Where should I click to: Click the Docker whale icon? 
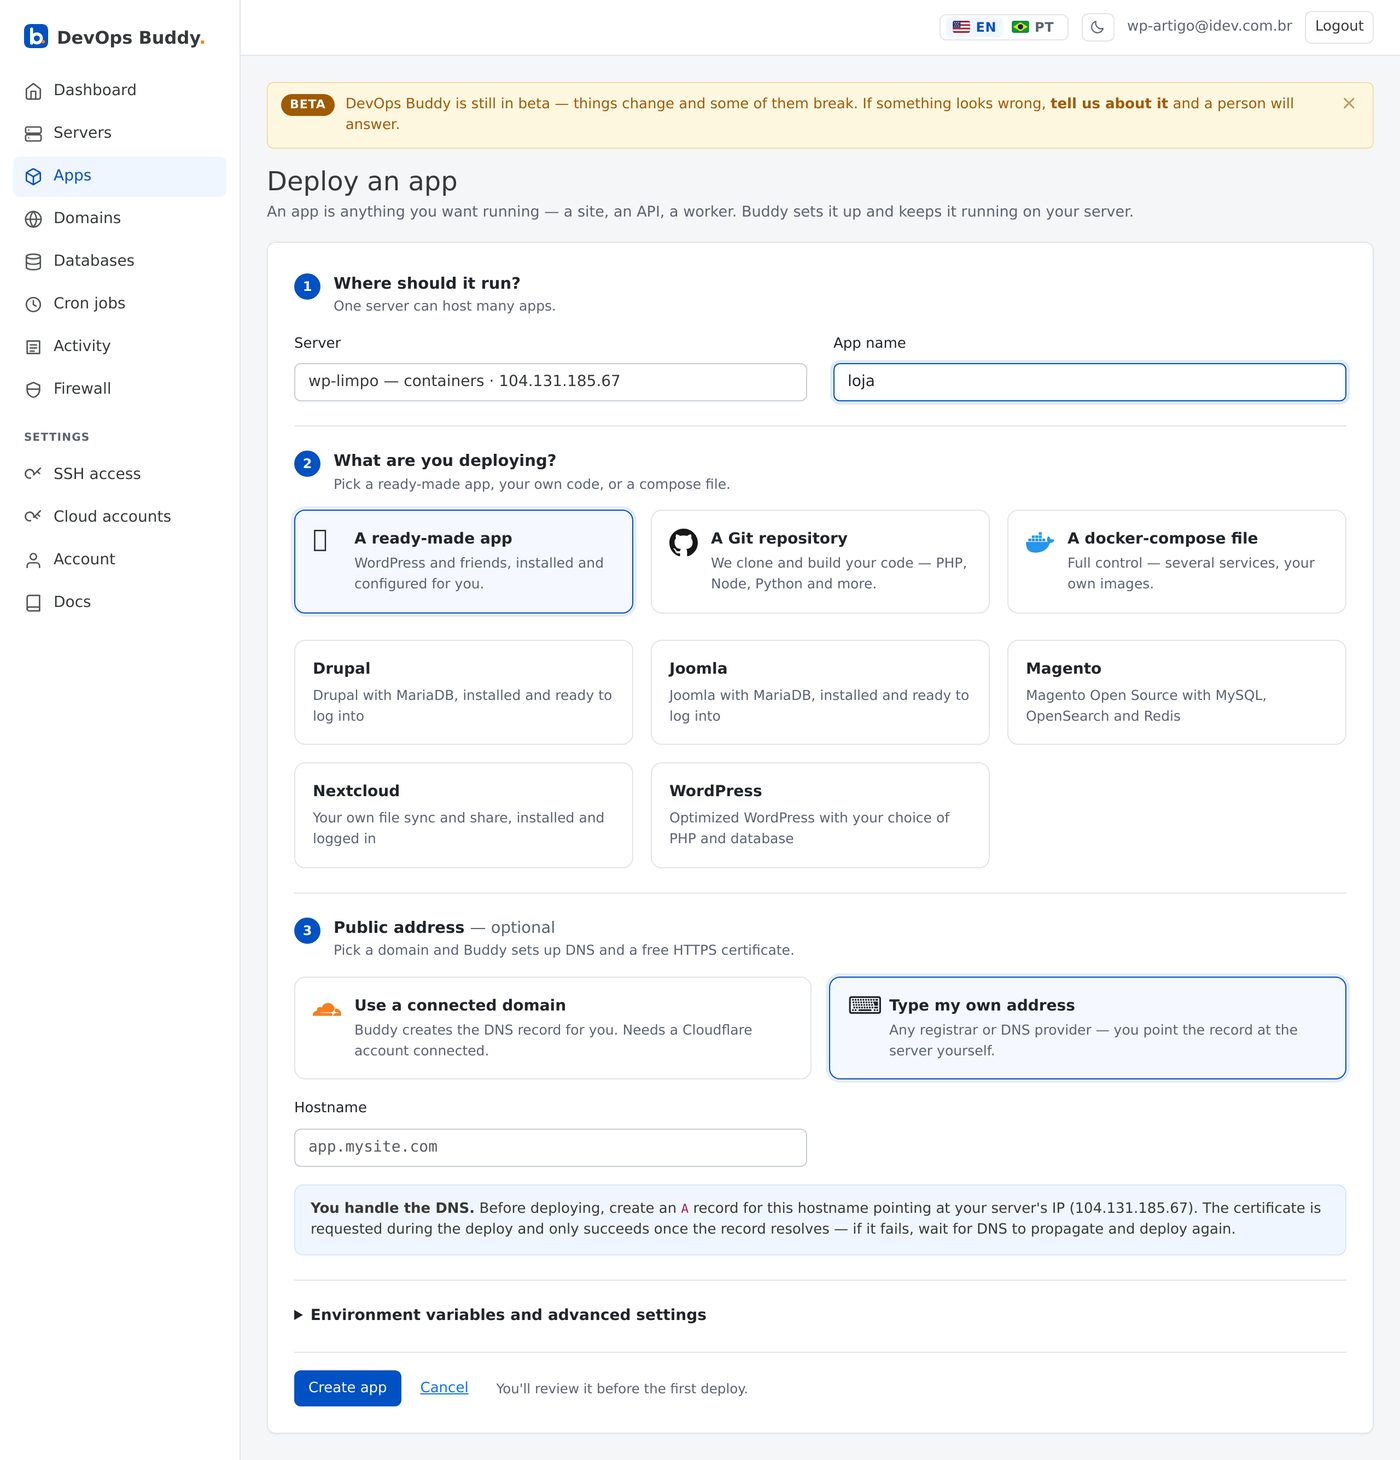1040,542
